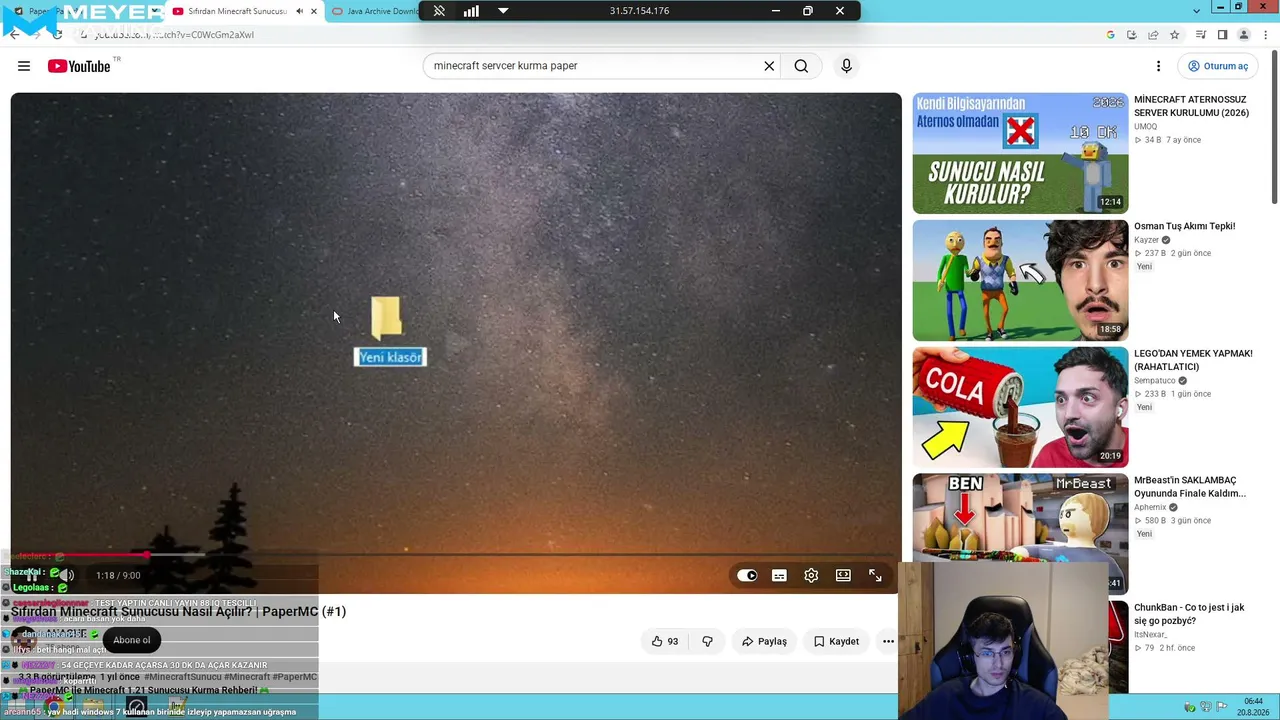
Task: Subscribe with the Abone ol button
Action: pos(131,640)
